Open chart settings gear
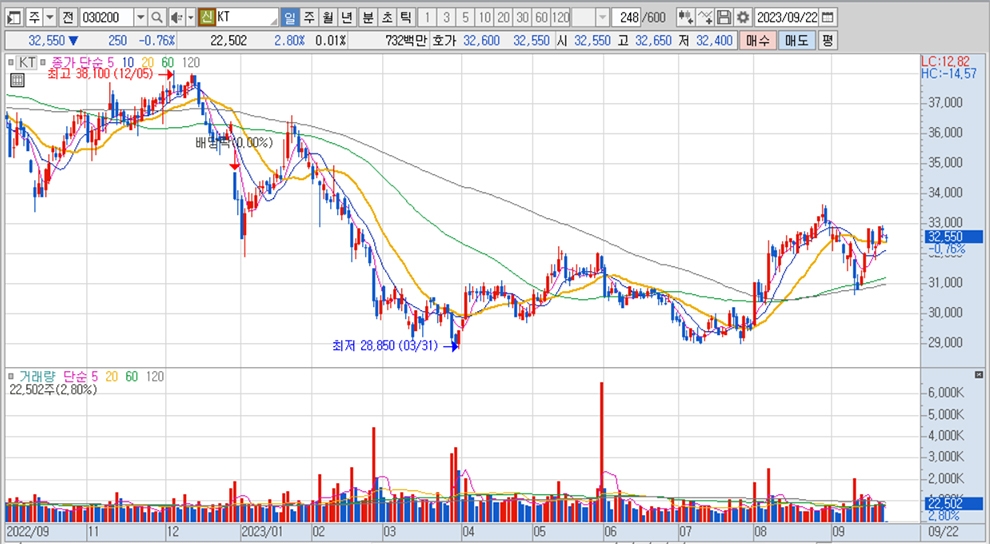Viewport: 990px width, 544px height. coord(744,17)
